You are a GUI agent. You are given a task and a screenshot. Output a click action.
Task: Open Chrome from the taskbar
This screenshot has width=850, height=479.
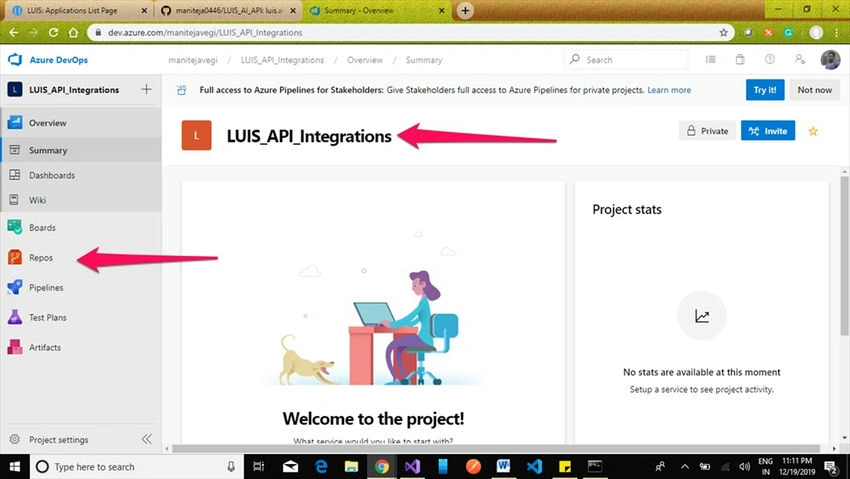[382, 467]
